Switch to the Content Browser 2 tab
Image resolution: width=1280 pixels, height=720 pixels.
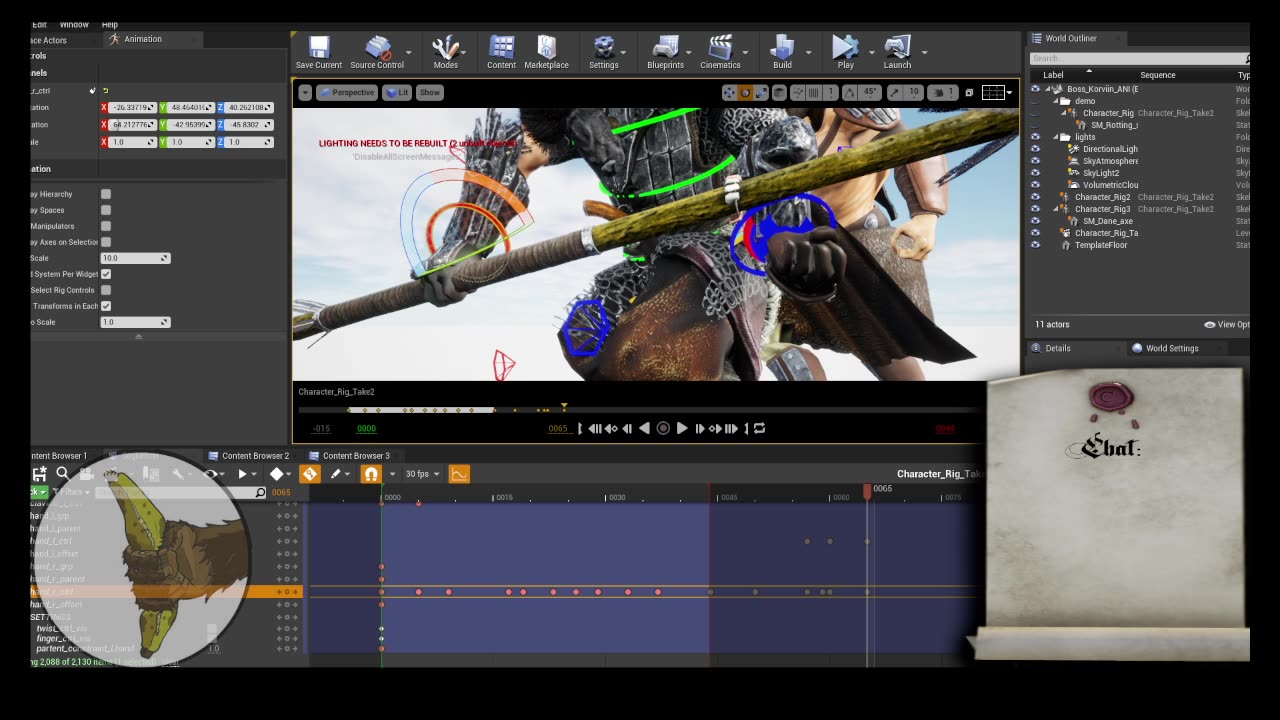[x=248, y=456]
